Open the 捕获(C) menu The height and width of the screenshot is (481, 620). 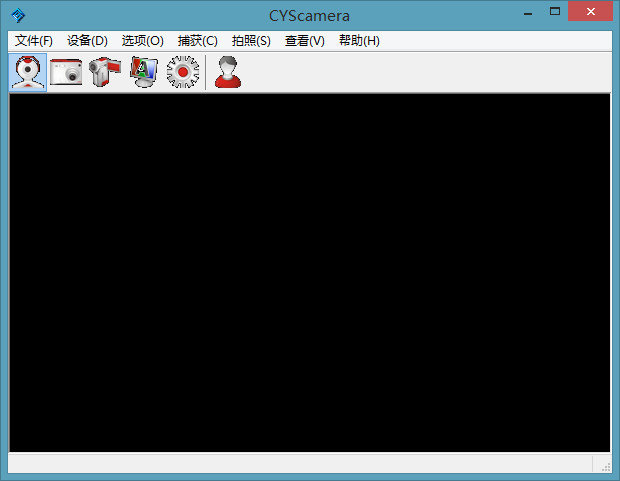pyautogui.click(x=197, y=40)
